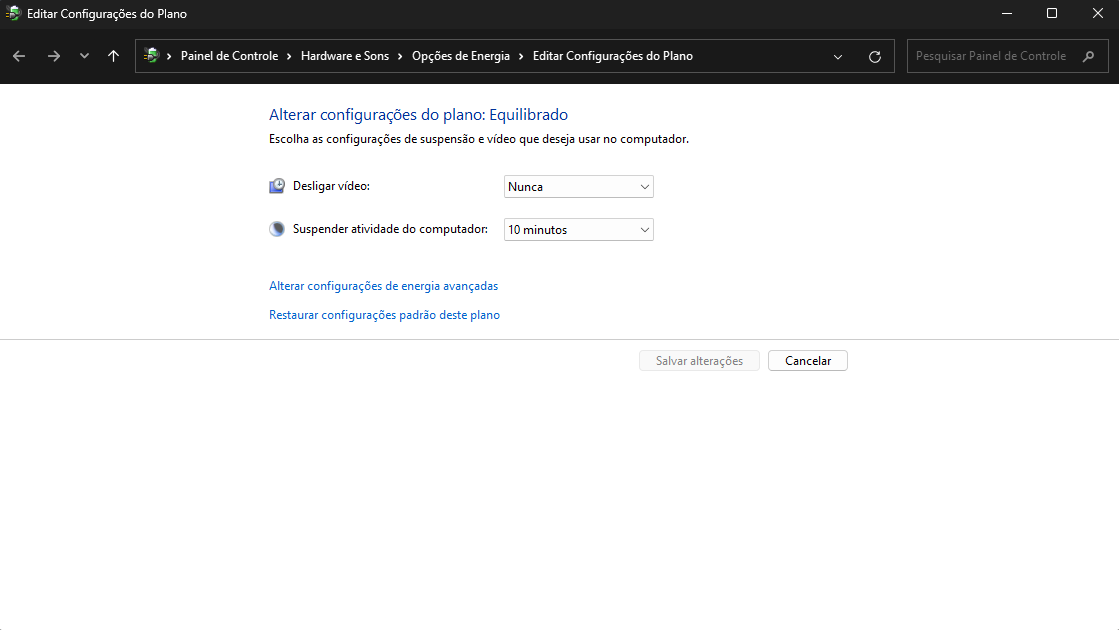Click the Desligar vídeo label
The image size is (1119, 630).
[331, 186]
